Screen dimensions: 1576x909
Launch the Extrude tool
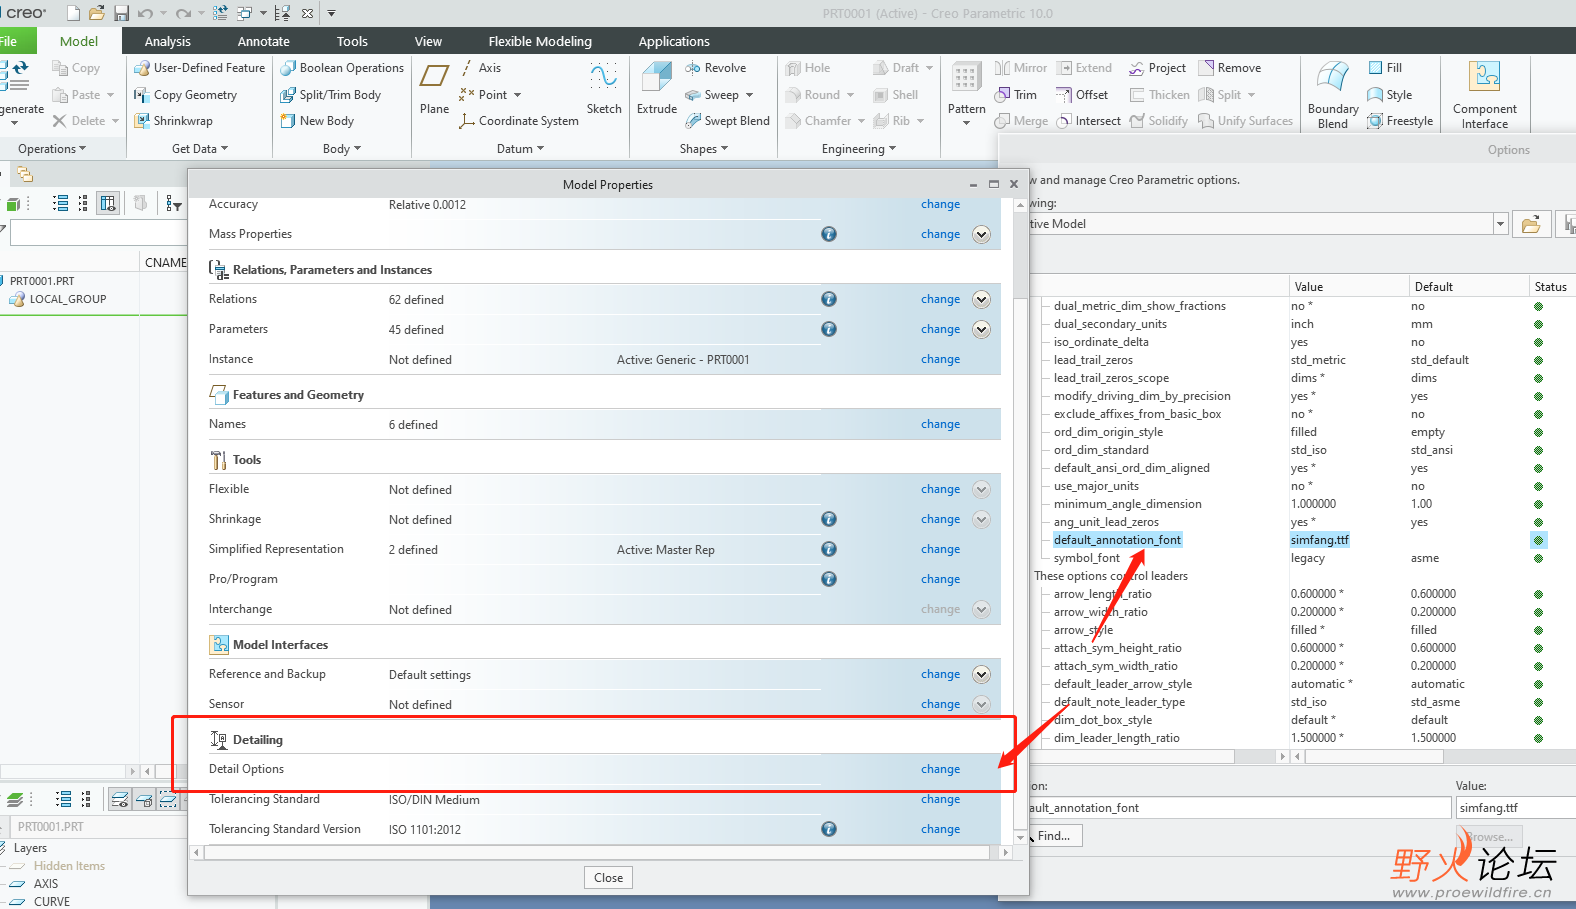[x=657, y=89]
